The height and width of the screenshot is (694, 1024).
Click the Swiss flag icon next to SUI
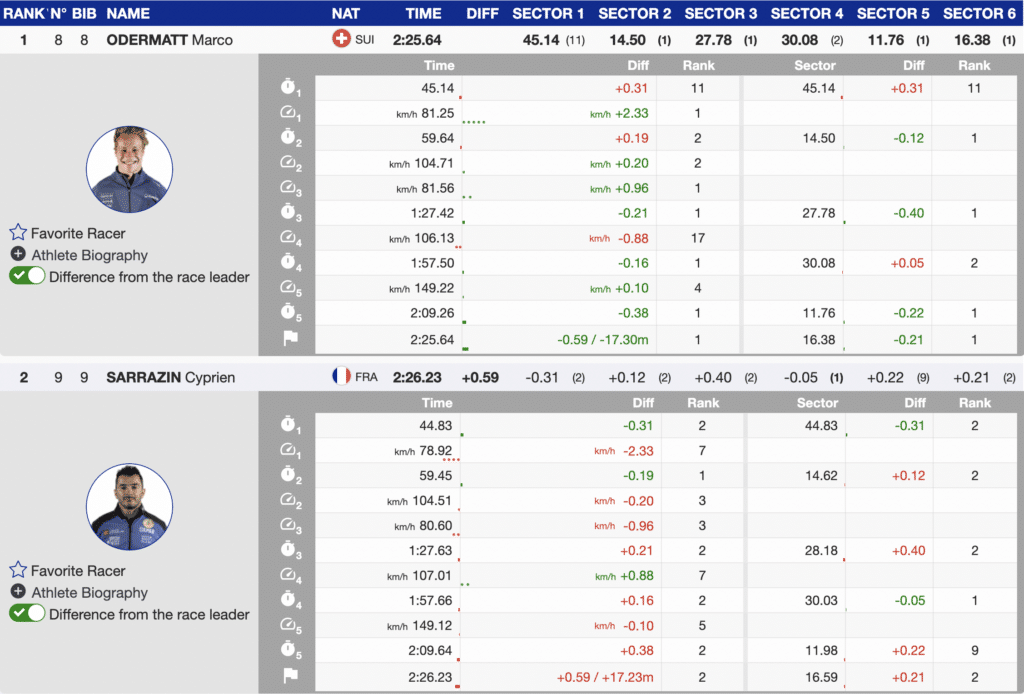(x=341, y=40)
